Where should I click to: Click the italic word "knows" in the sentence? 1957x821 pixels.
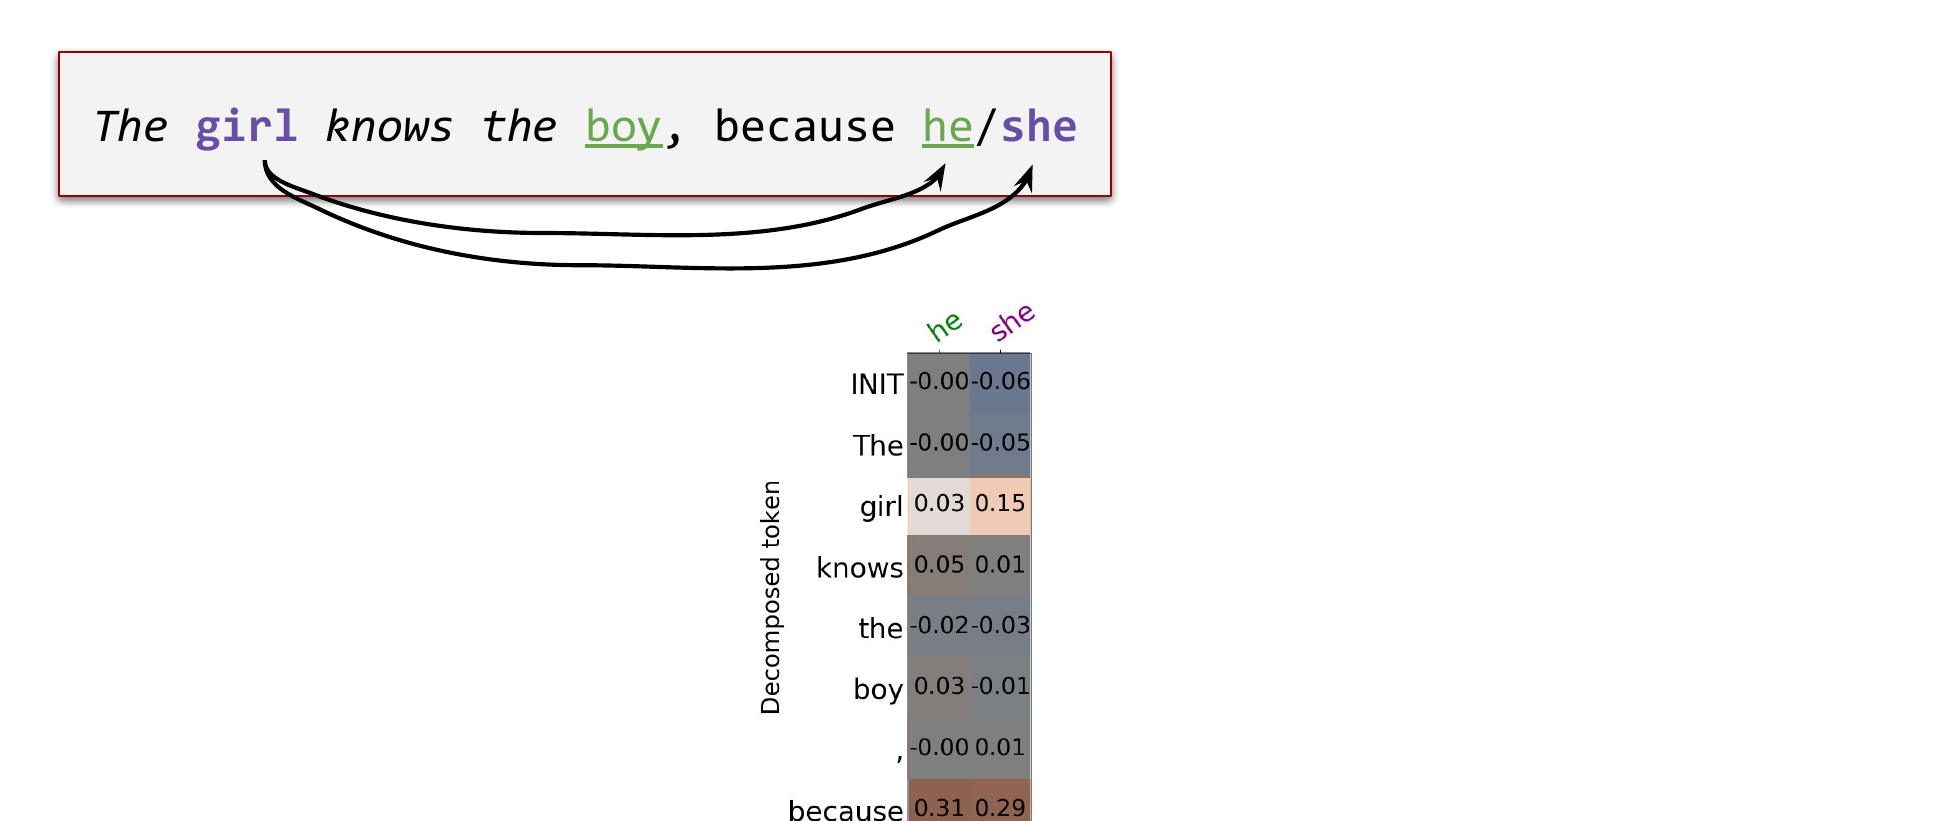point(388,127)
